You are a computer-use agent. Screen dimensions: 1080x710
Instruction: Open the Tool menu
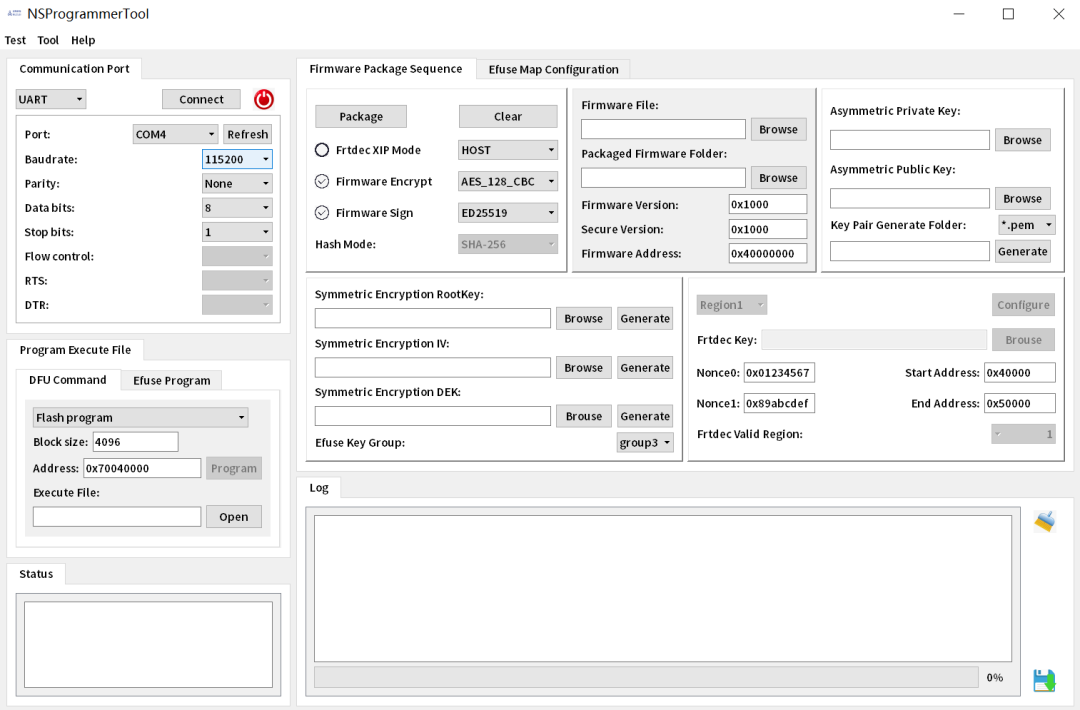pos(48,40)
